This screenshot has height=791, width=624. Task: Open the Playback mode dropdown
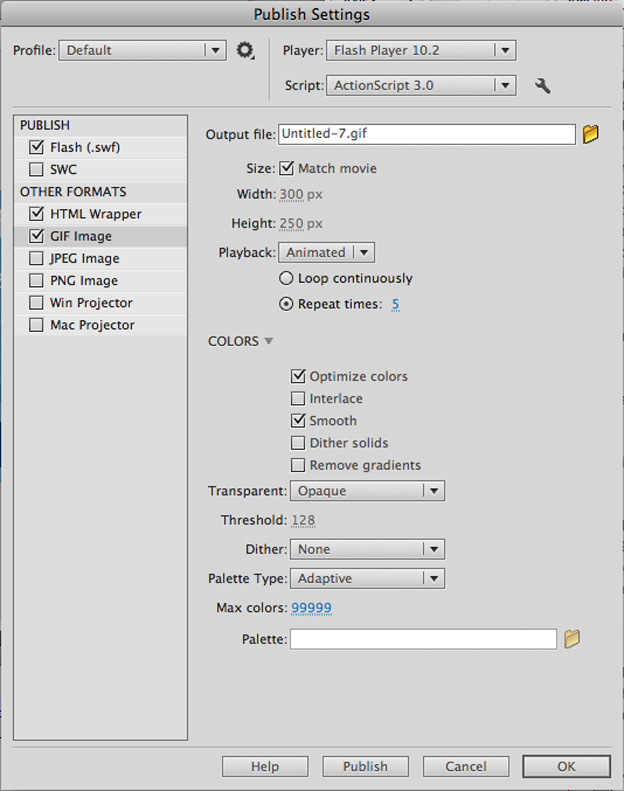tap(326, 253)
